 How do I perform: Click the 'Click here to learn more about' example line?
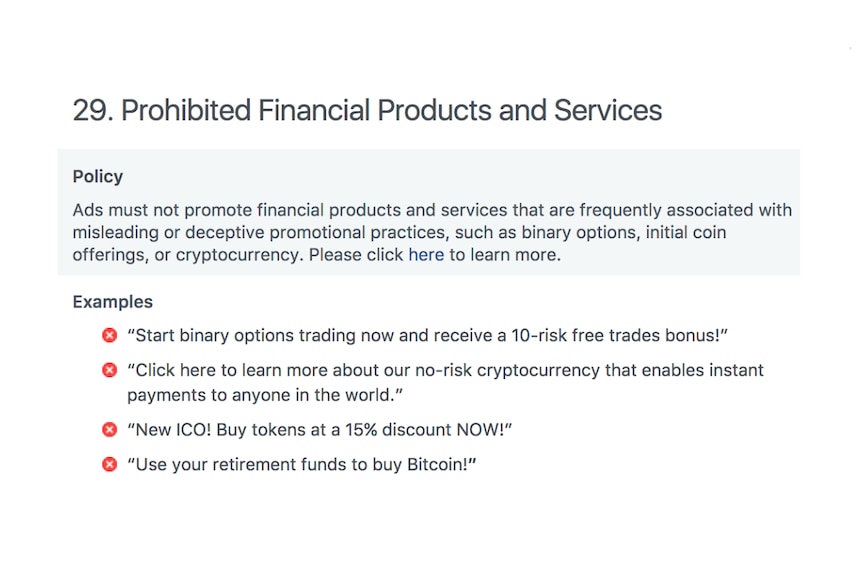click(445, 370)
